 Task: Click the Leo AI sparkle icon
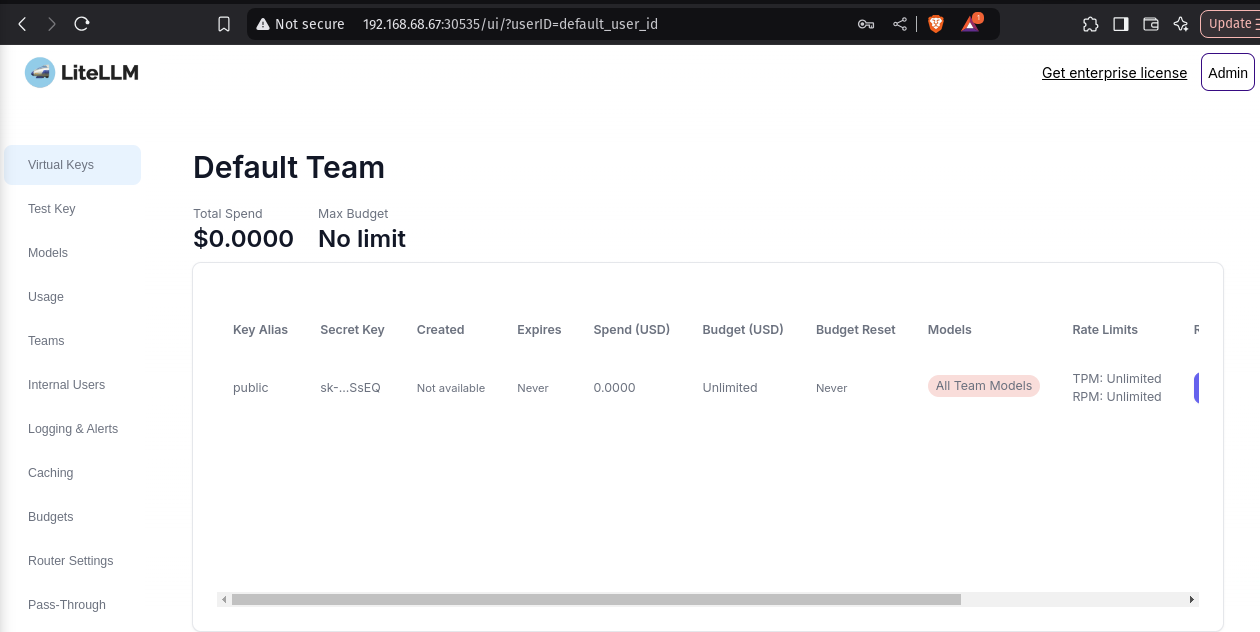pos(1181,24)
